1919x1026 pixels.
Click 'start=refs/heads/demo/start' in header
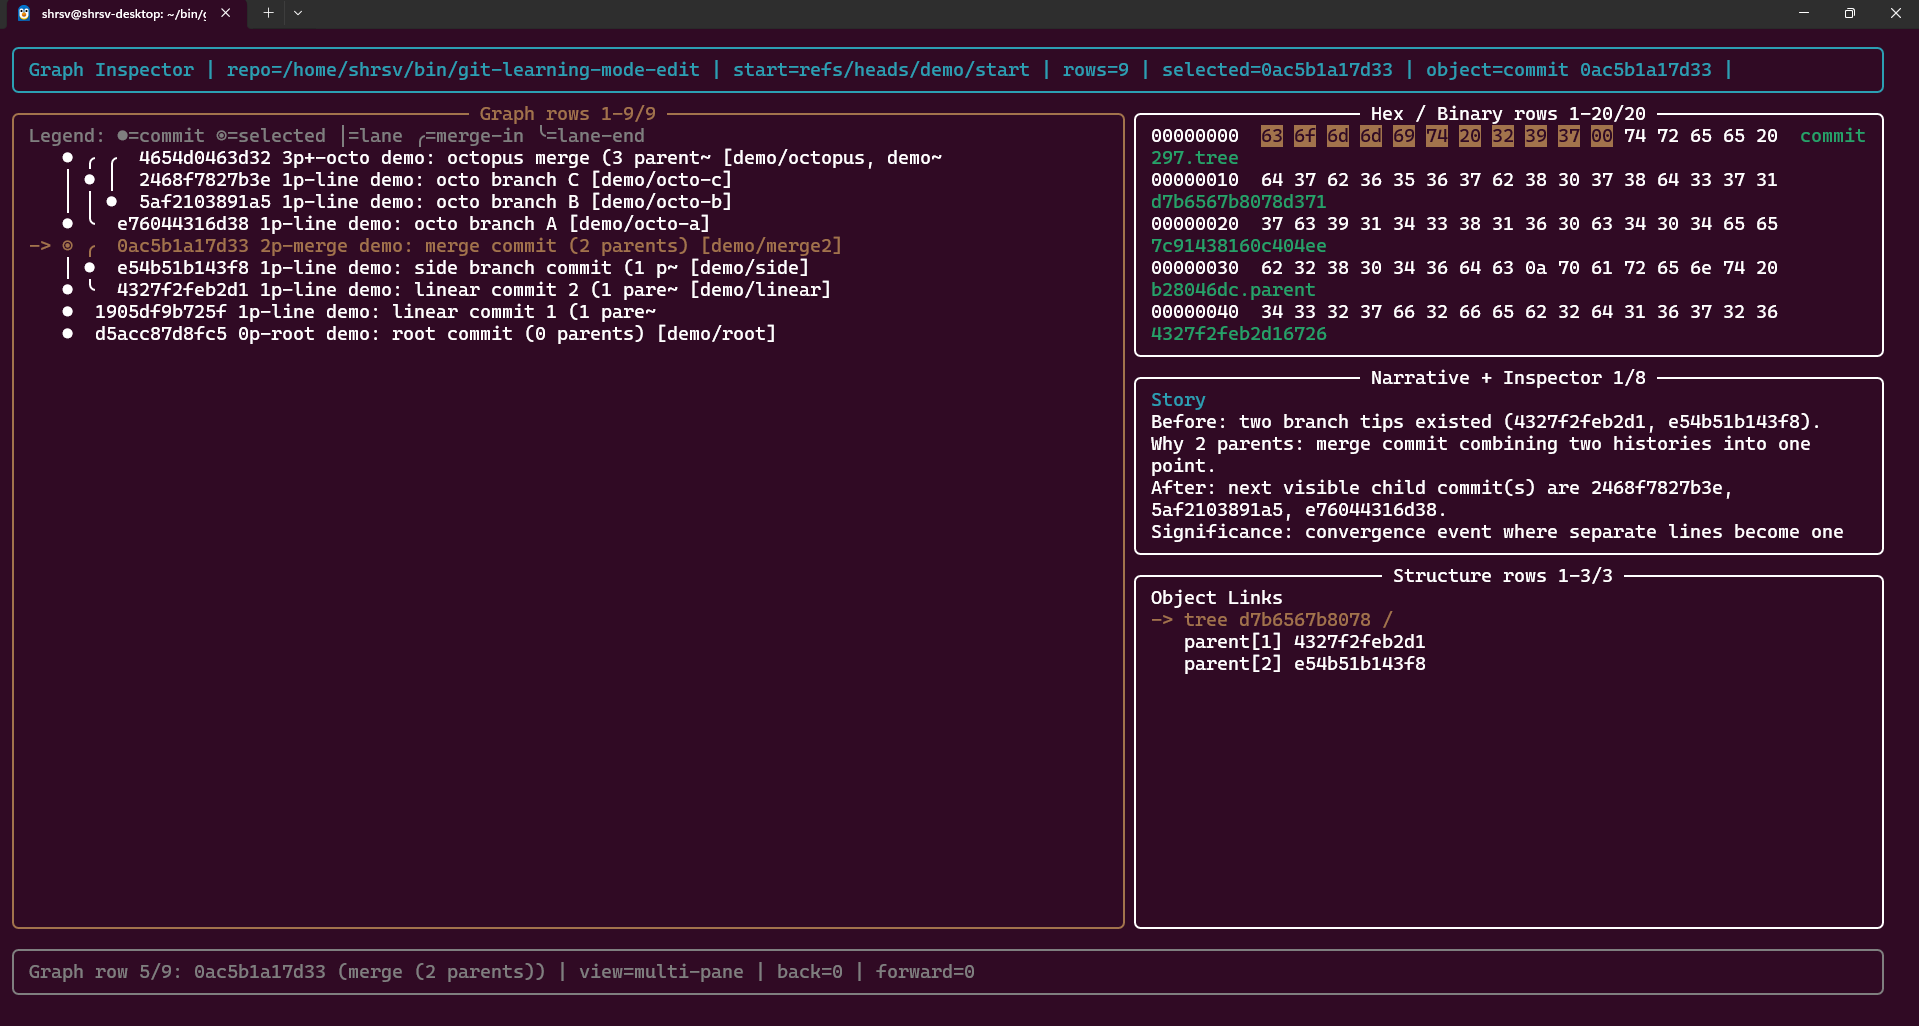[881, 70]
